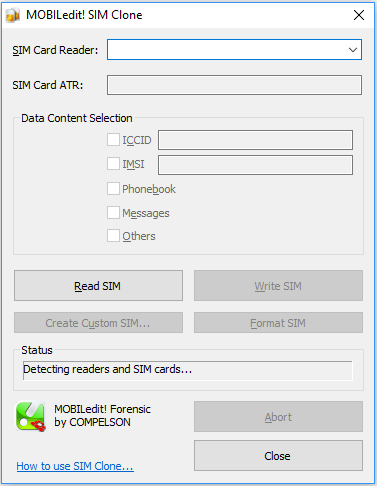Enable the Phonebook checkbox
This screenshot has height=486, width=377.
coord(113,188)
